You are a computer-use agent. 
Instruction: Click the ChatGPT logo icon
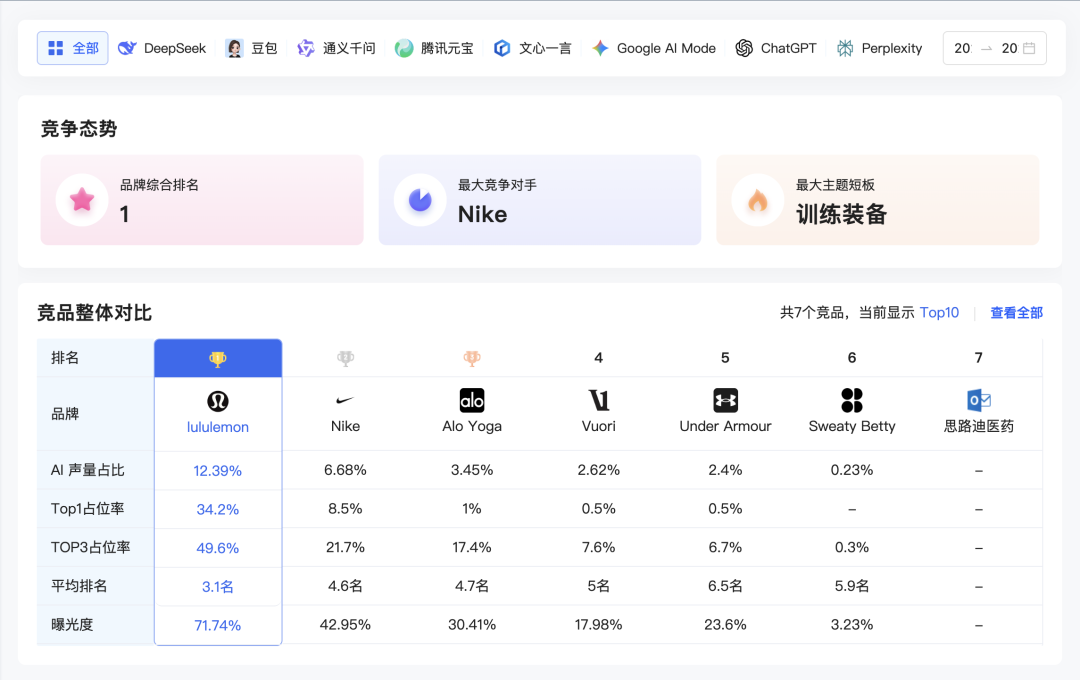point(744,48)
